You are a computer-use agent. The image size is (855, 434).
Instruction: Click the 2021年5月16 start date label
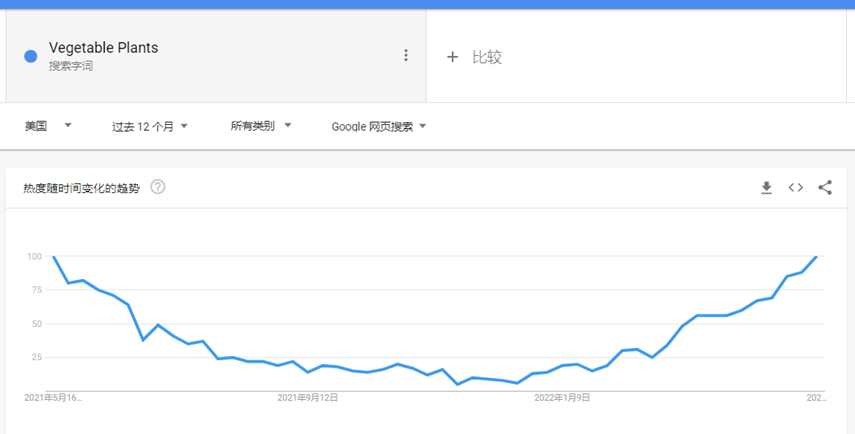pos(53,397)
